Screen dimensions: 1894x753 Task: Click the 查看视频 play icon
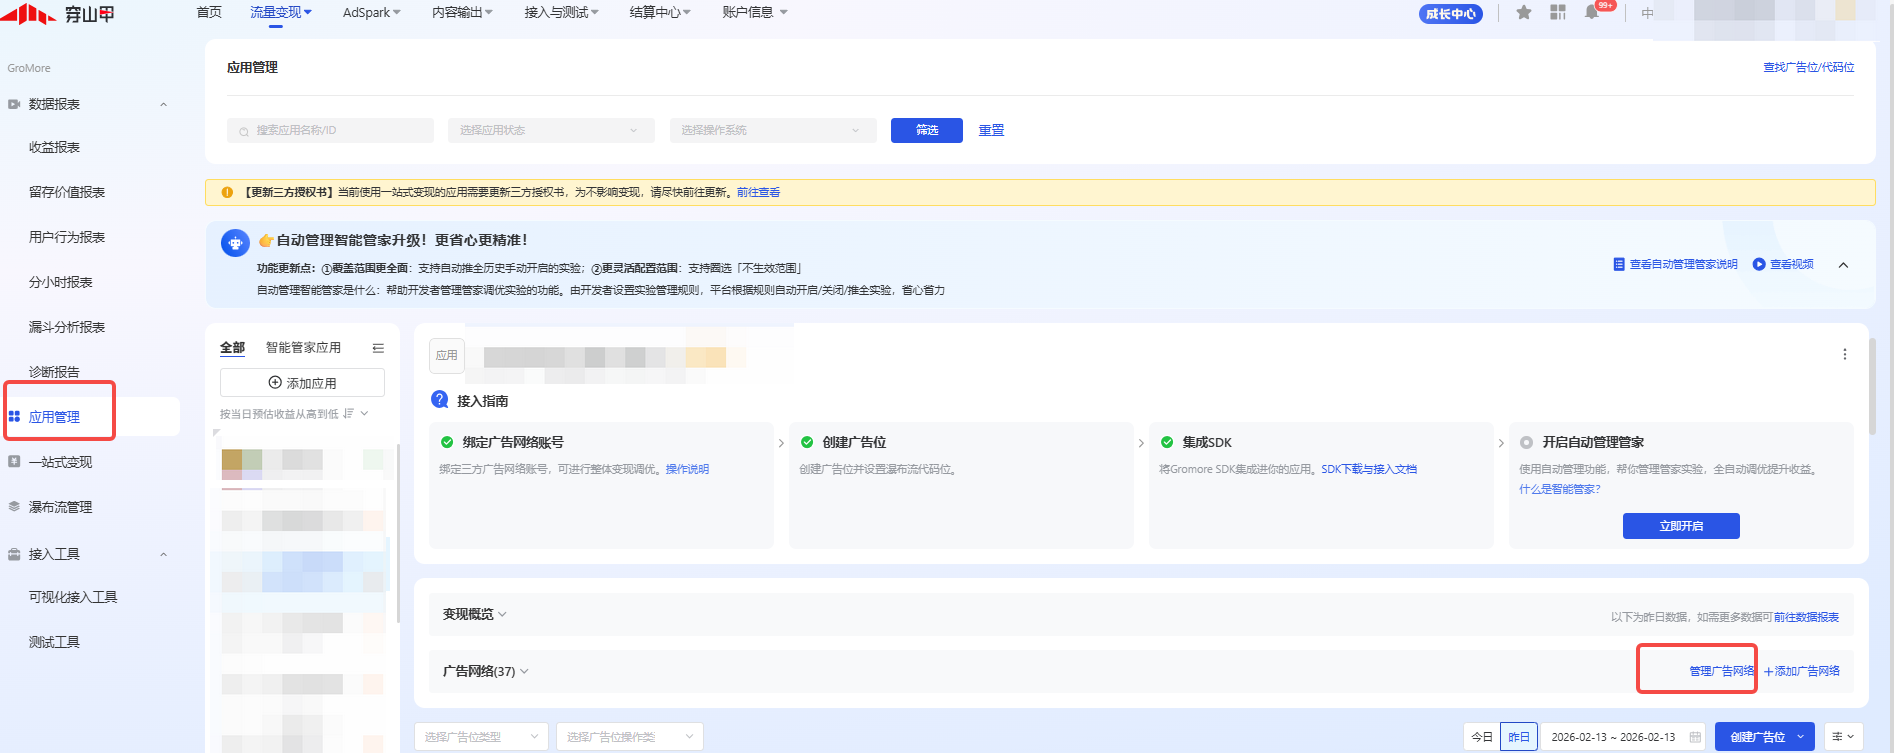(1759, 264)
